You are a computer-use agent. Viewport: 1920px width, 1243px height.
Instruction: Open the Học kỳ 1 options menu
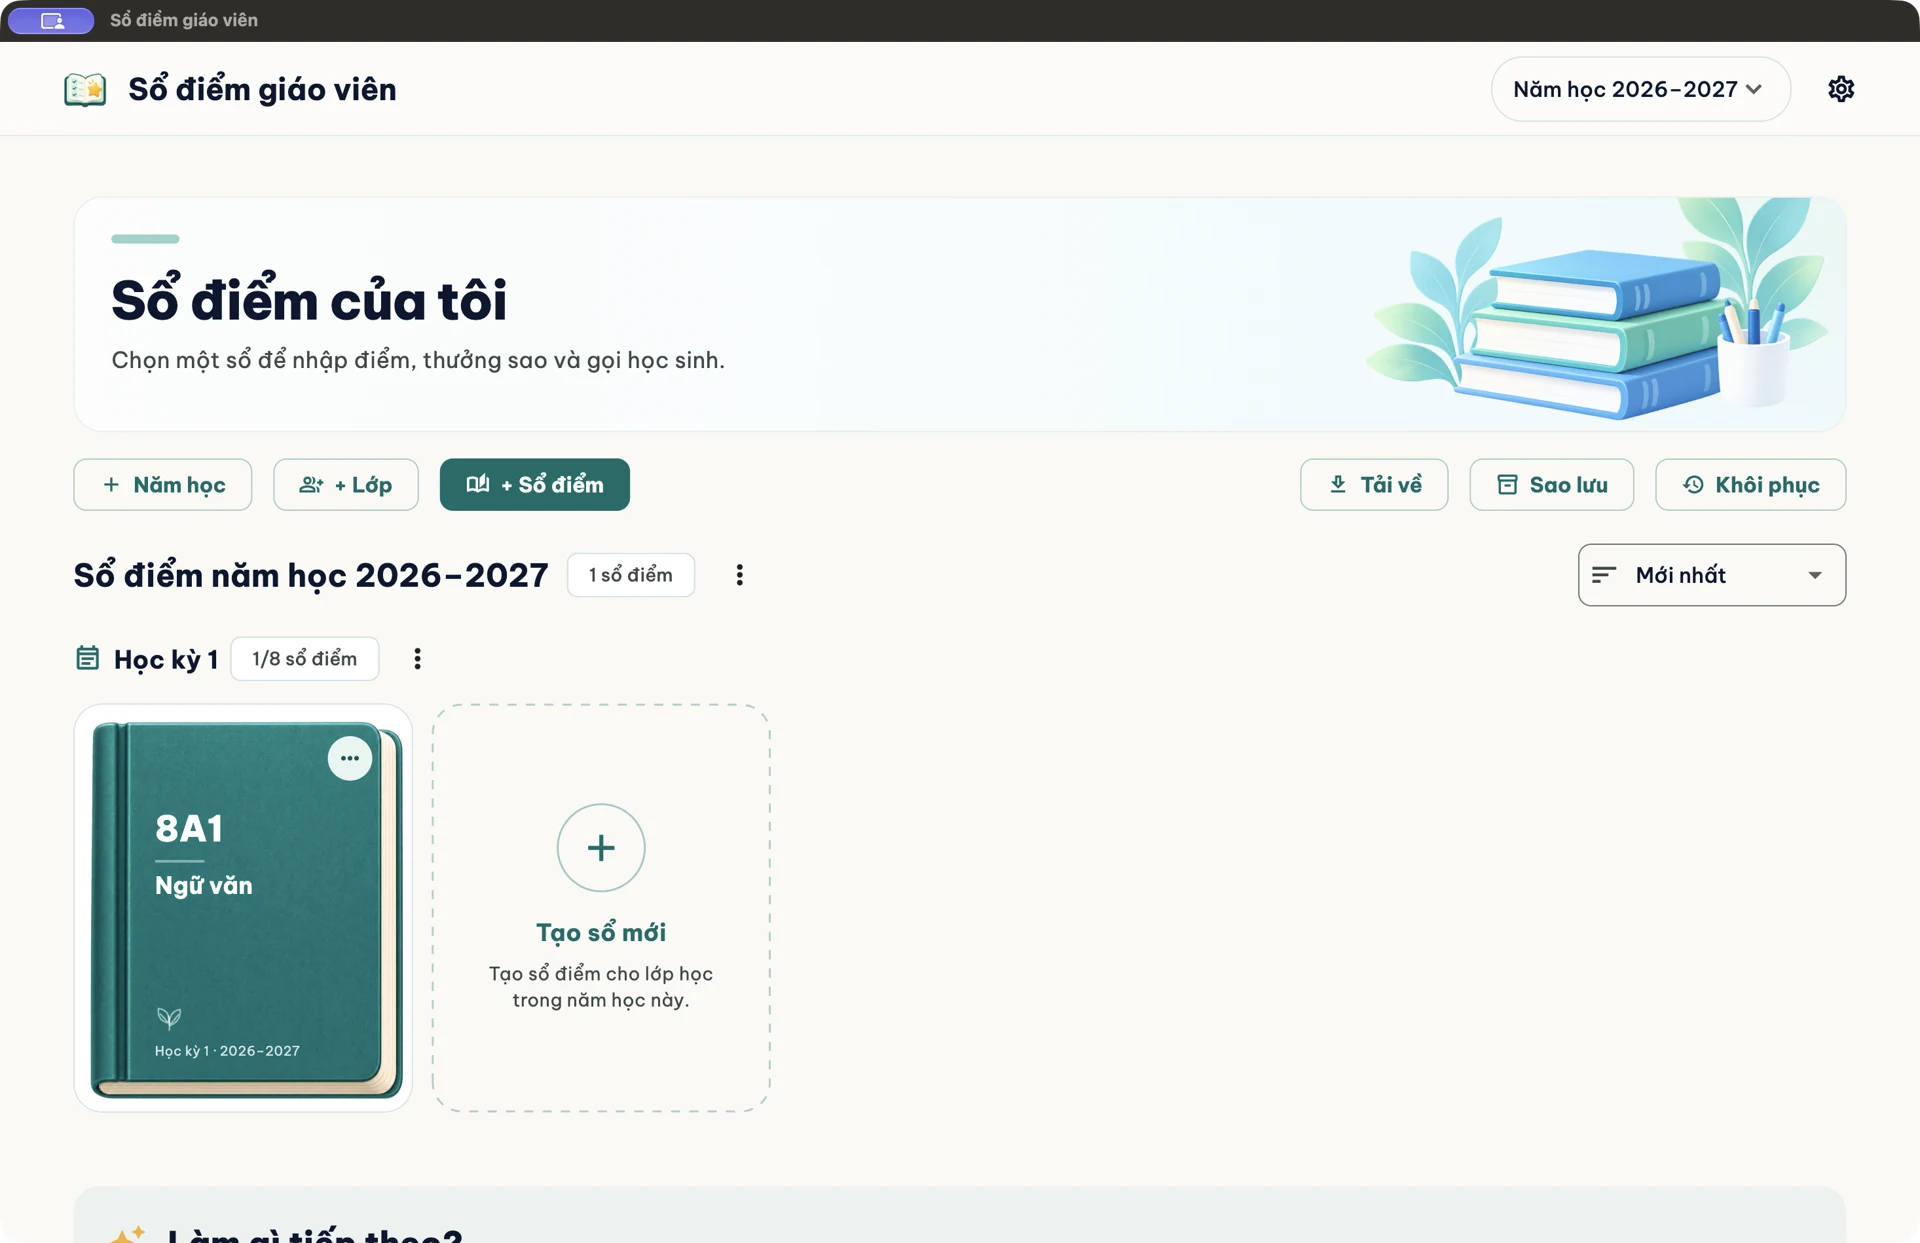point(418,659)
